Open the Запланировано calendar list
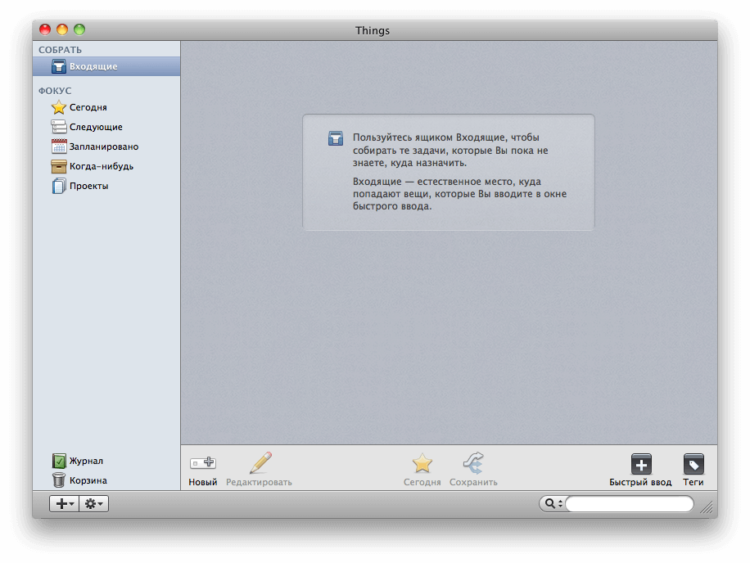 (106, 146)
